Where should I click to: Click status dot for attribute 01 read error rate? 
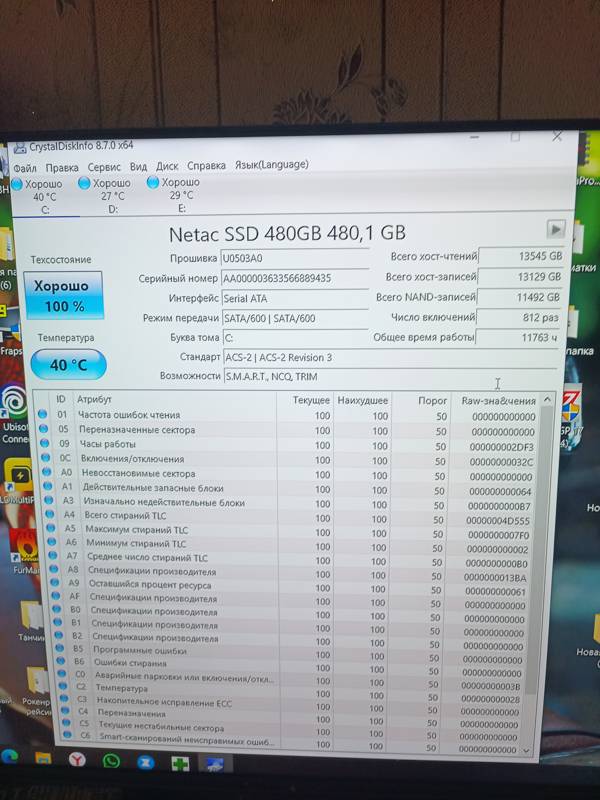42,414
